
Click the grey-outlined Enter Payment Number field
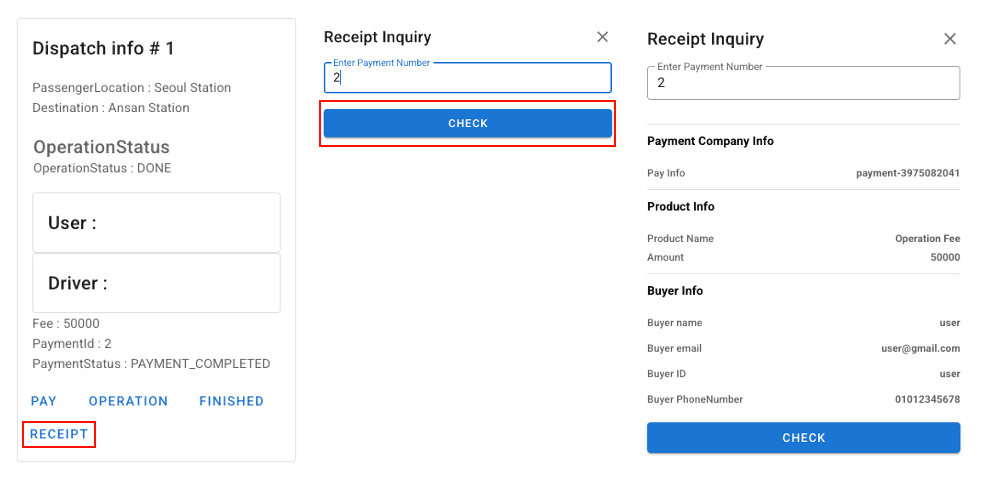(804, 83)
